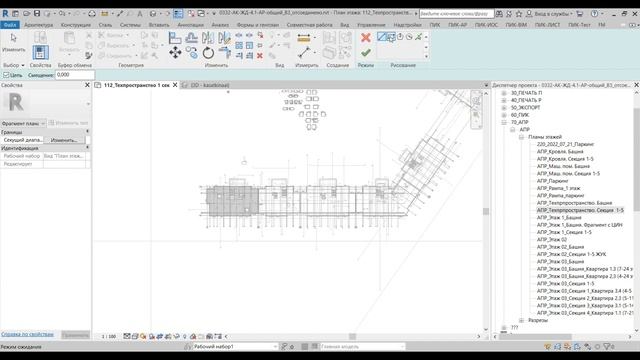Click the visual style icon in view control bar
Screen dimensions: 640x360
point(135,336)
